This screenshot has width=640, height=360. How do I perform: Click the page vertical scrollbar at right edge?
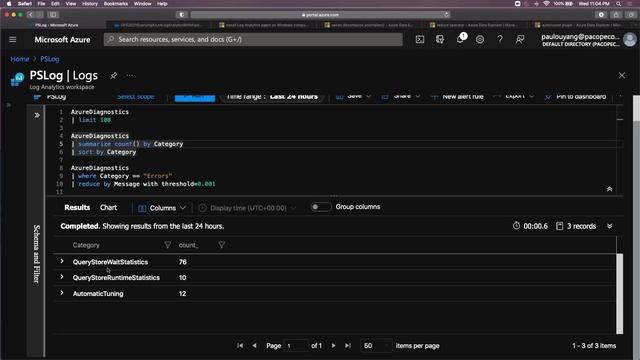point(636,109)
